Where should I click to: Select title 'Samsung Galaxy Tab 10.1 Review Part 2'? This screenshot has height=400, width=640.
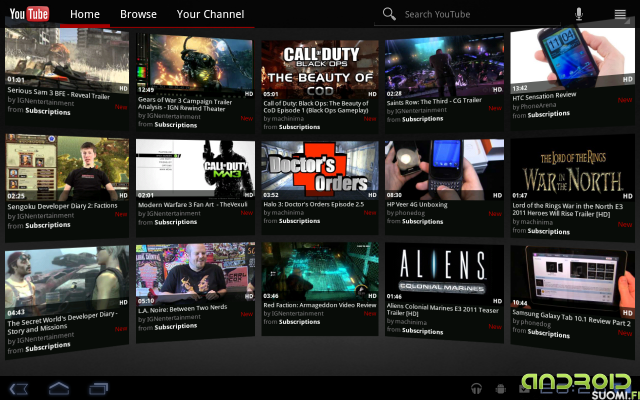pos(571,318)
